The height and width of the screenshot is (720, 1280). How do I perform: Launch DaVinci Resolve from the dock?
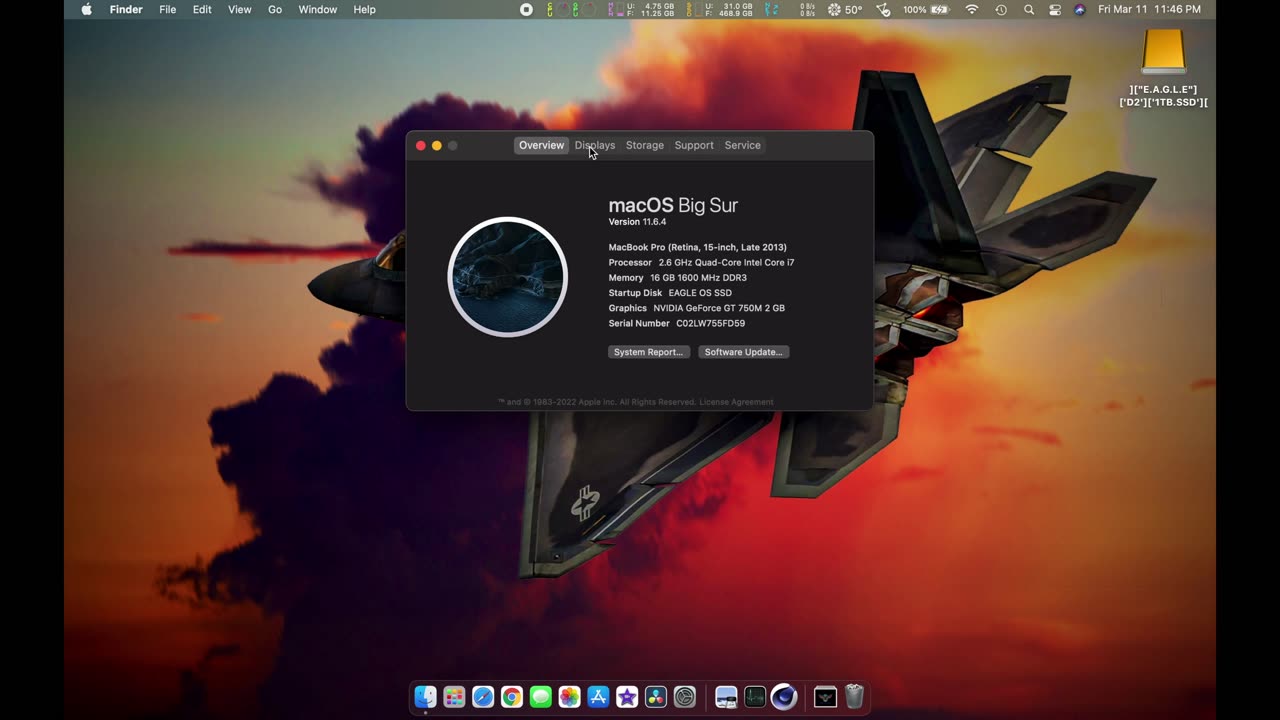(x=656, y=697)
